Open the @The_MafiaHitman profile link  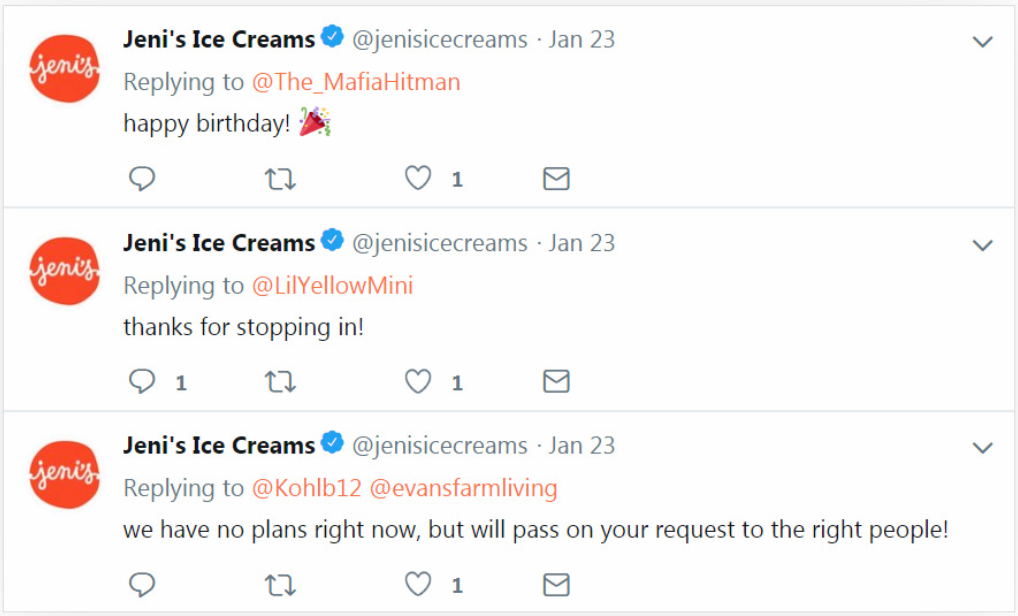[x=356, y=82]
